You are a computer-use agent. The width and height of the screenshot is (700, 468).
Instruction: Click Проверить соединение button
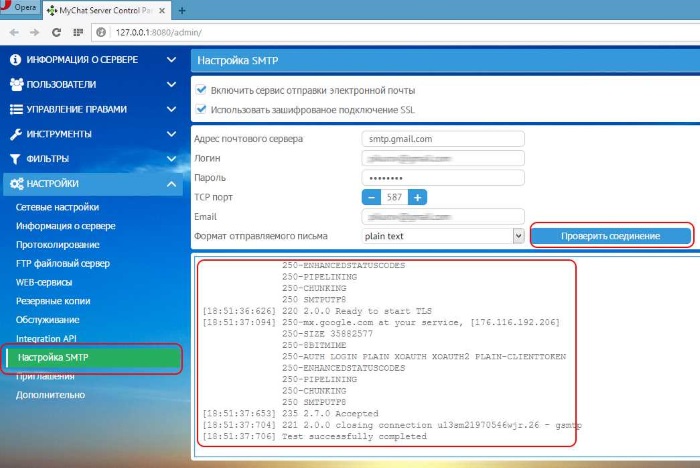coord(611,236)
